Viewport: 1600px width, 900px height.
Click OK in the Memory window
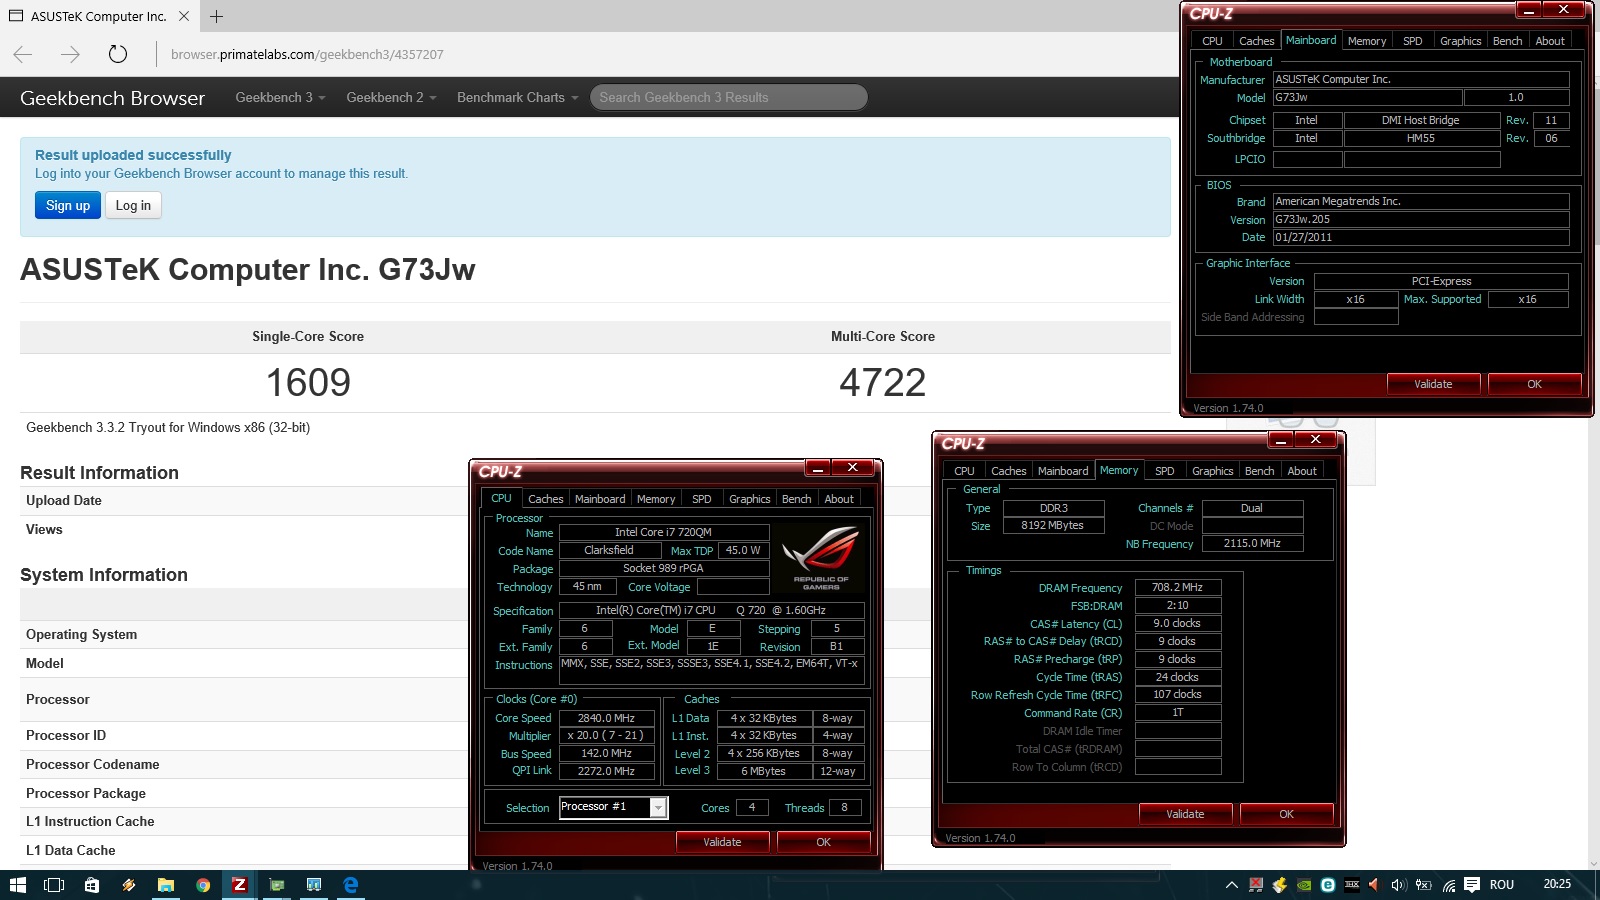click(1286, 814)
